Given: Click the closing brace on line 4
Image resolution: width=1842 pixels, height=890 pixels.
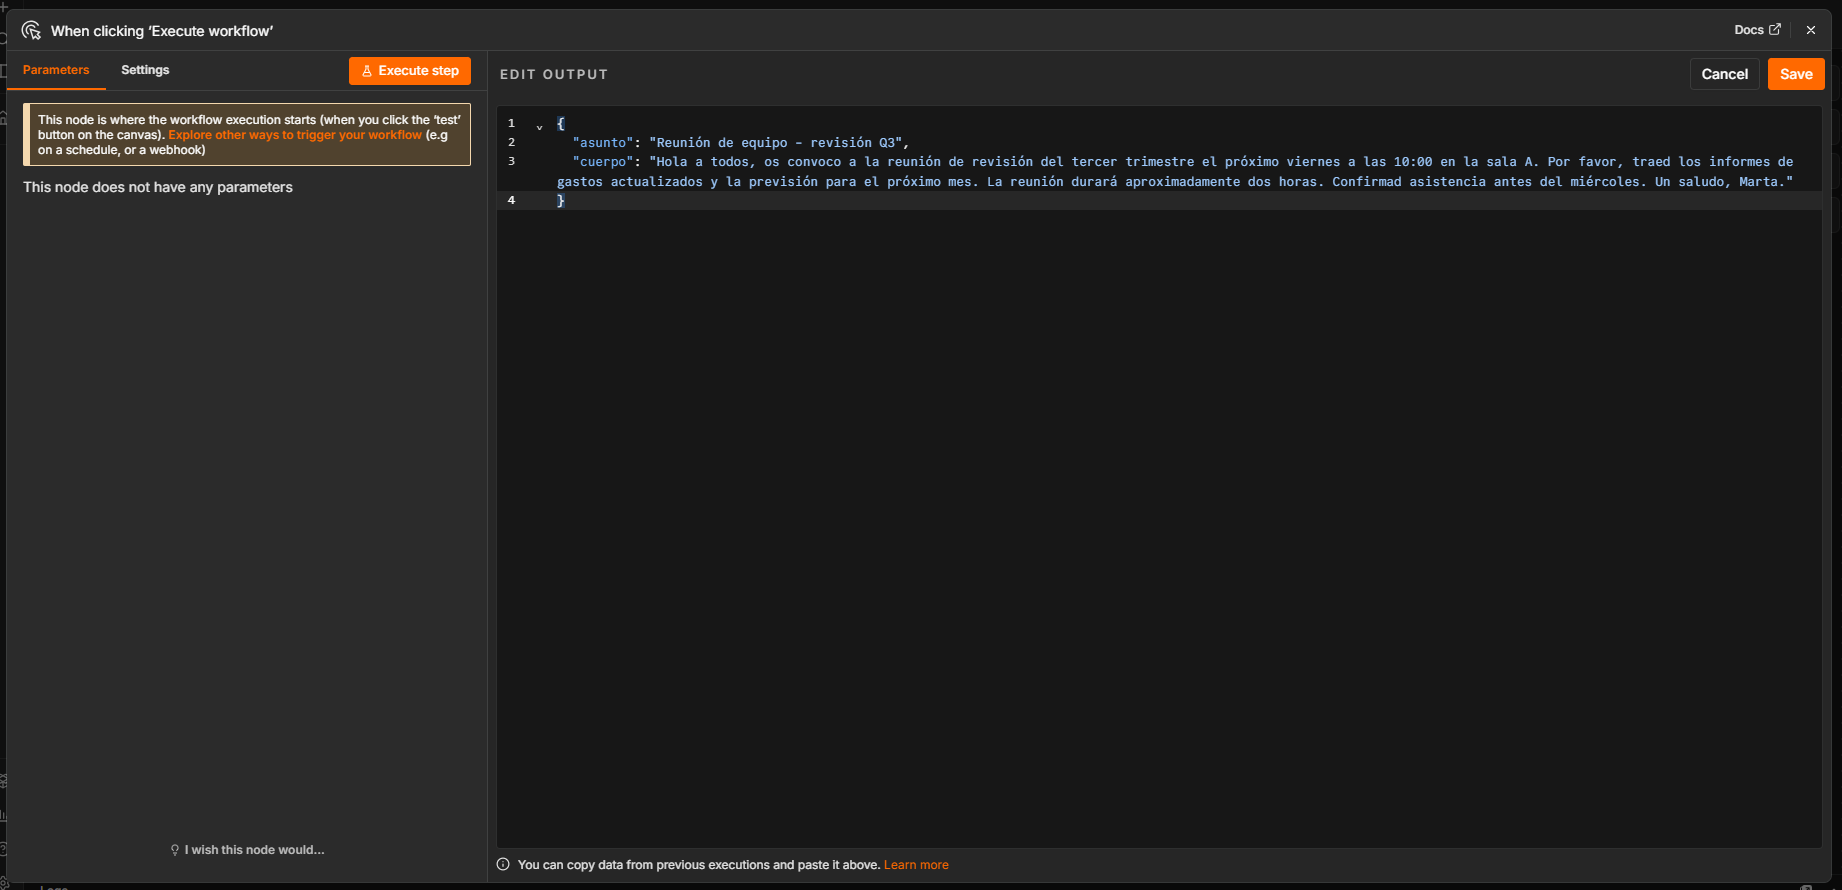Looking at the screenshot, I should click(x=561, y=200).
